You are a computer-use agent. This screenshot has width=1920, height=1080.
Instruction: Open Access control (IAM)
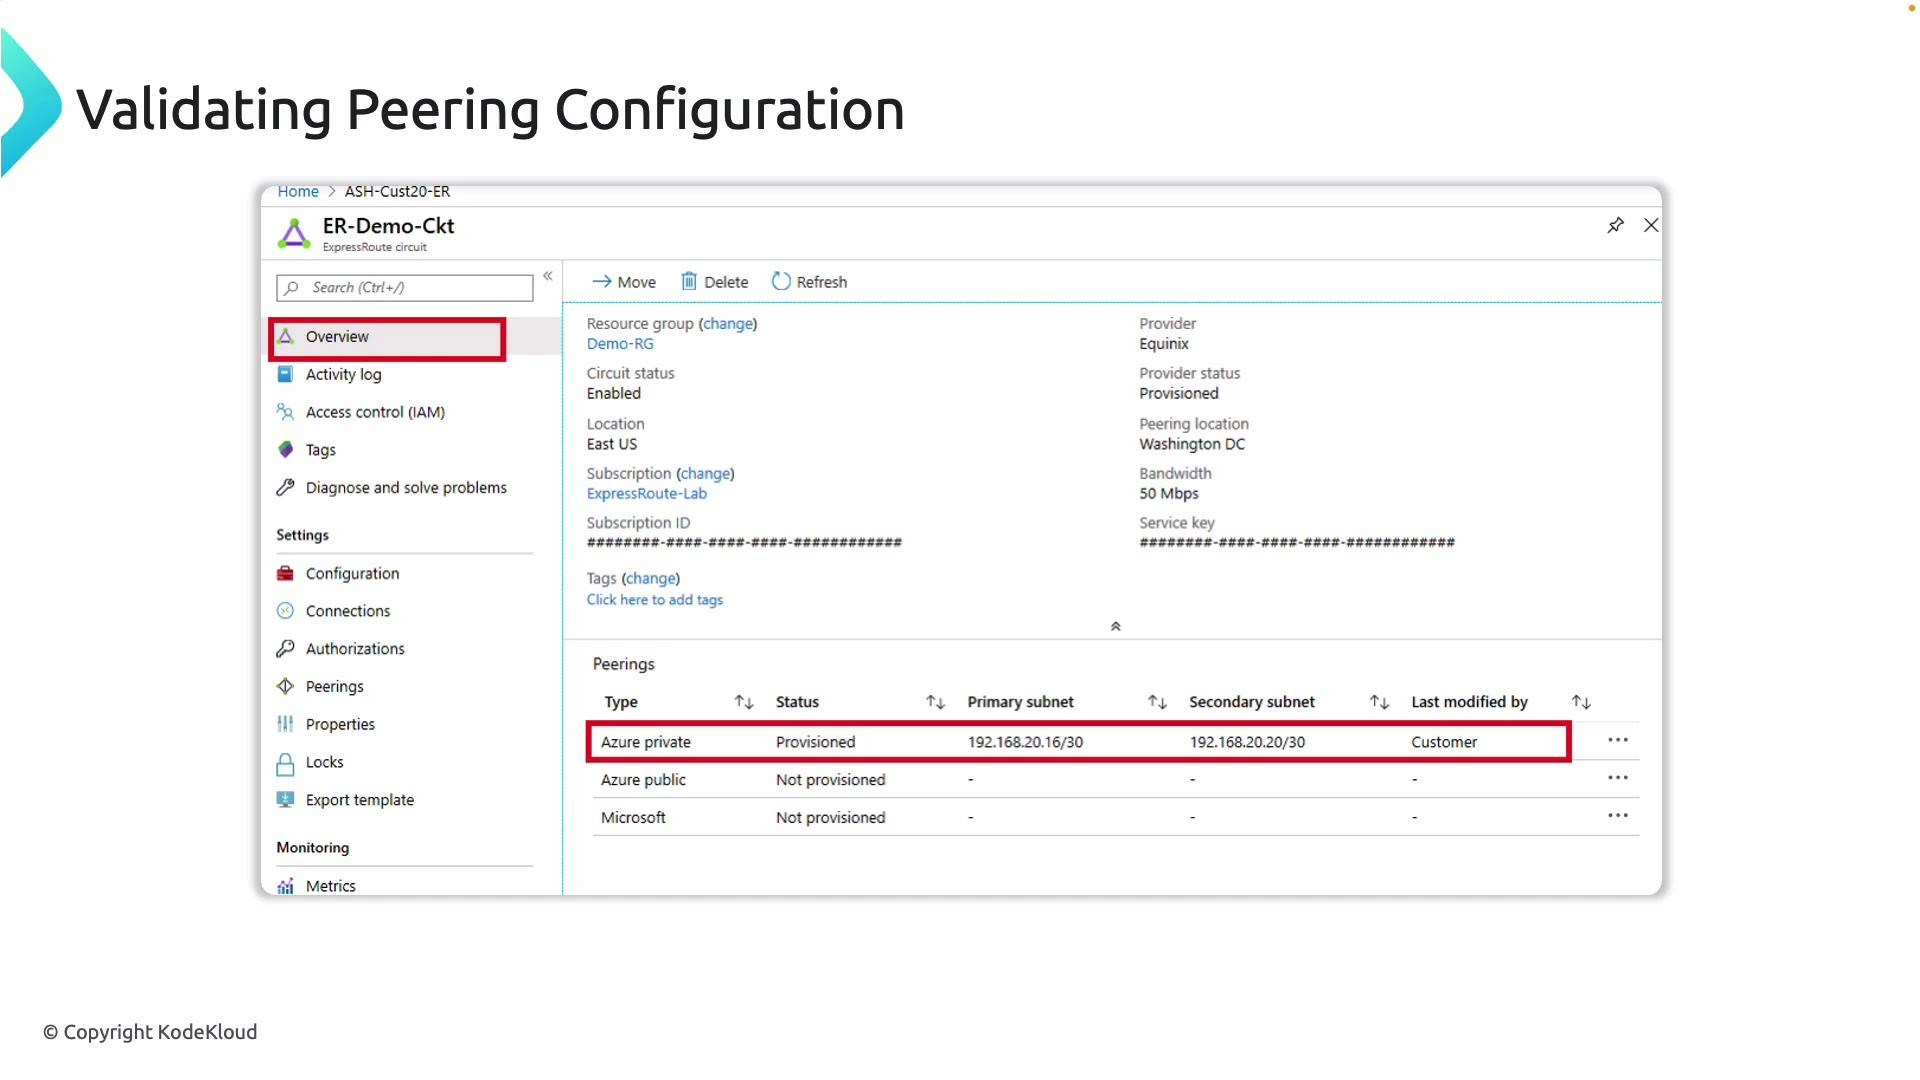(x=375, y=411)
